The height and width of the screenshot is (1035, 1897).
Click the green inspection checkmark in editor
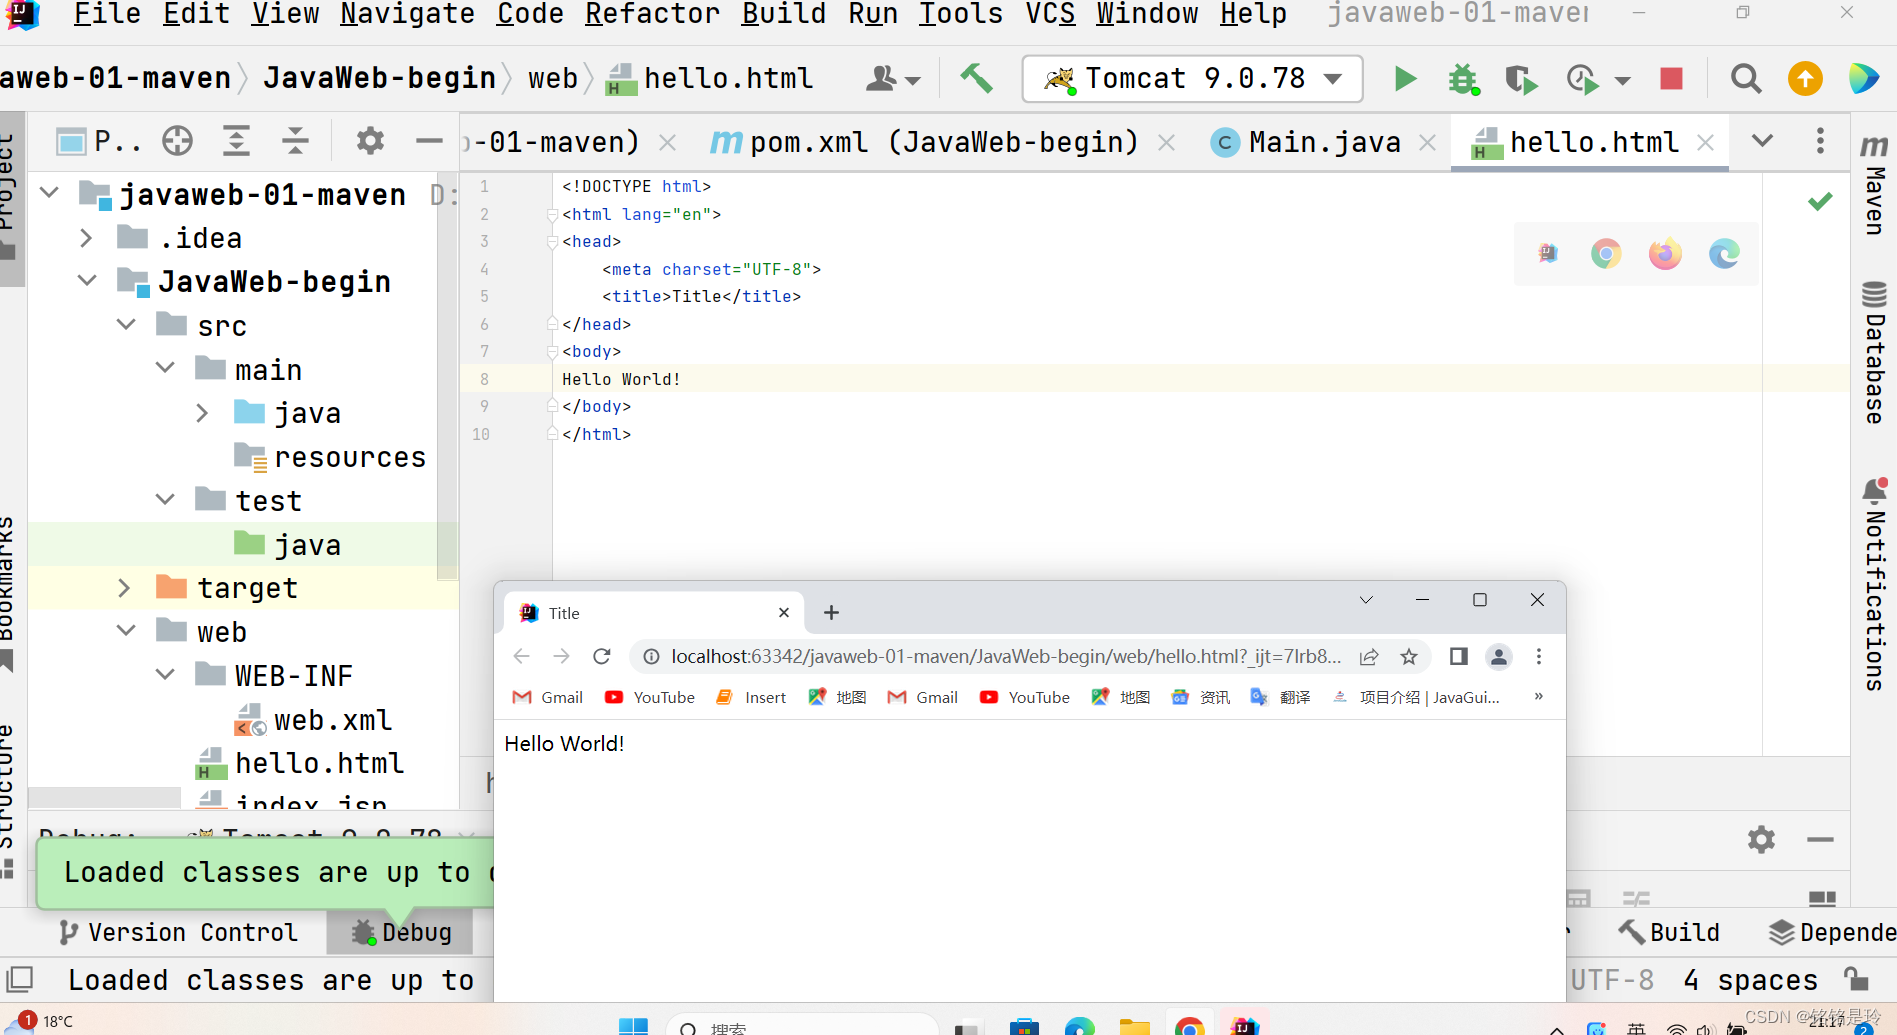coord(1820,201)
